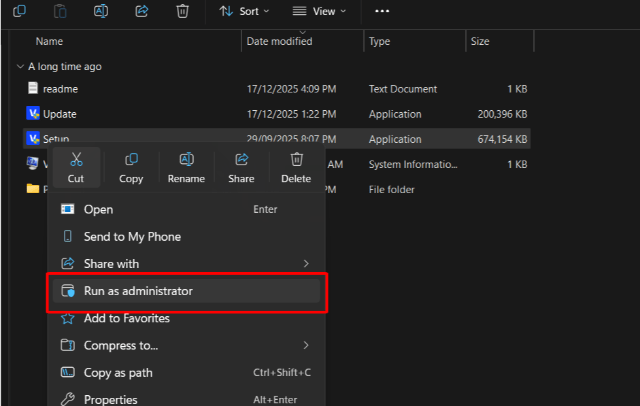Click the 'Text Document' type cell

click(403, 89)
